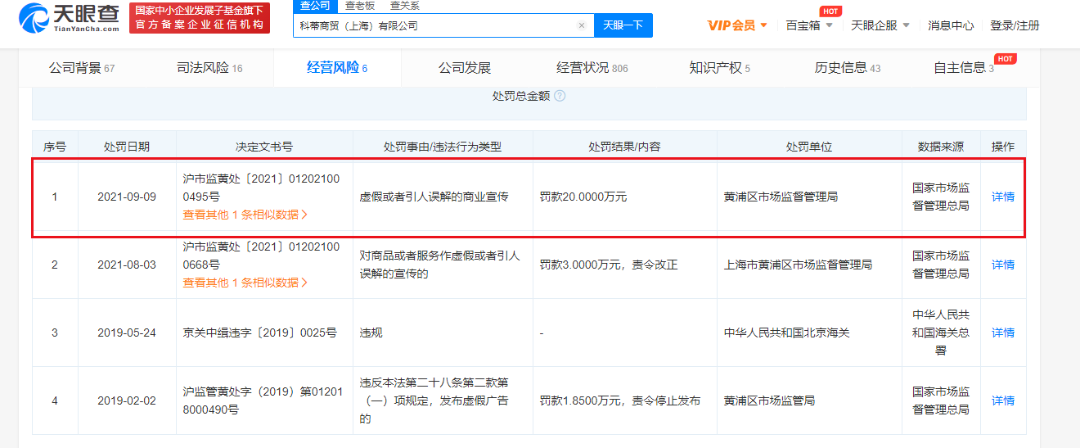Click the 天眼一下 search button
This screenshot has height=448, width=1080.
[623, 26]
